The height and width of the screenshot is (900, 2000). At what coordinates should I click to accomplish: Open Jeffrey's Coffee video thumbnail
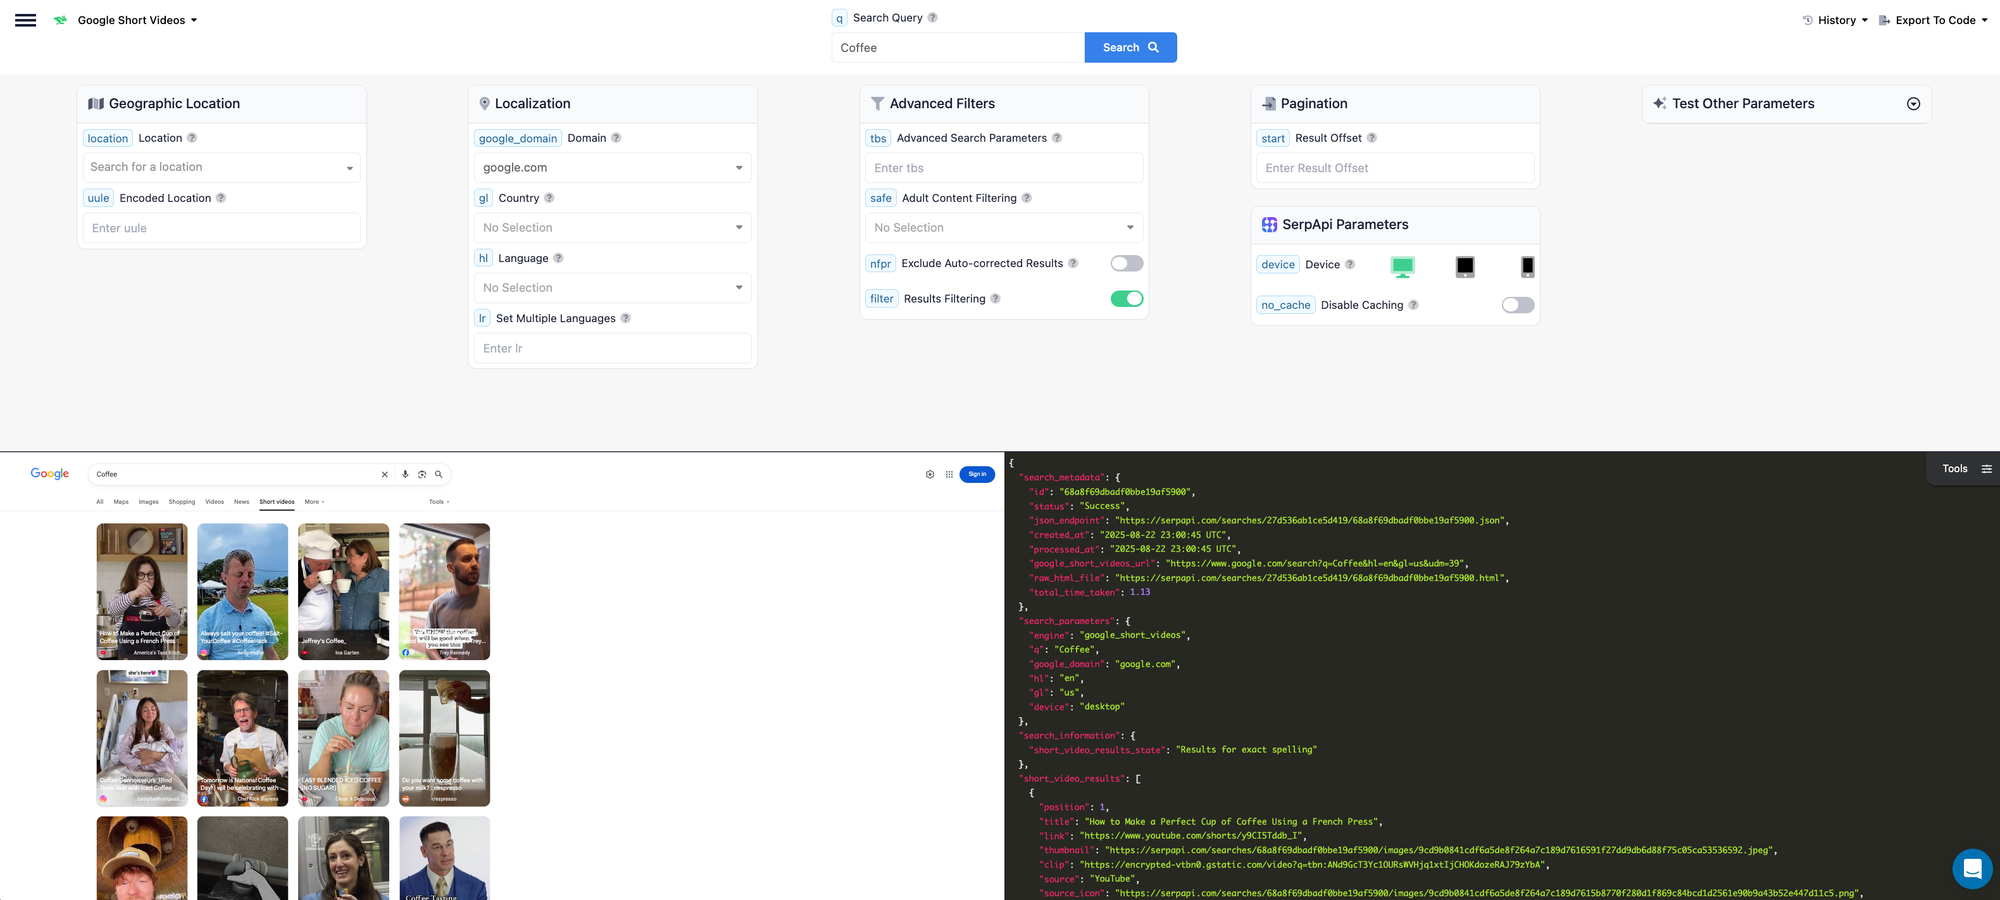point(344,592)
